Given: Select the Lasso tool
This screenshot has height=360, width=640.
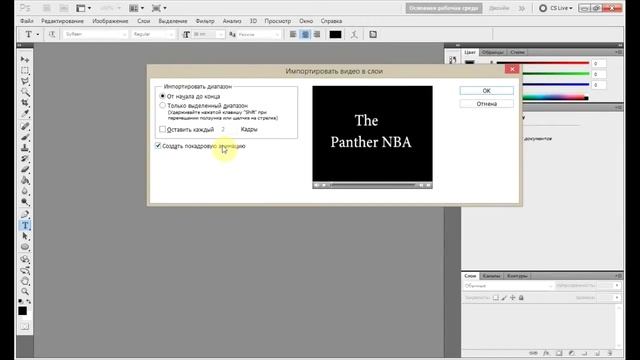Looking at the screenshot, I should coord(25,81).
